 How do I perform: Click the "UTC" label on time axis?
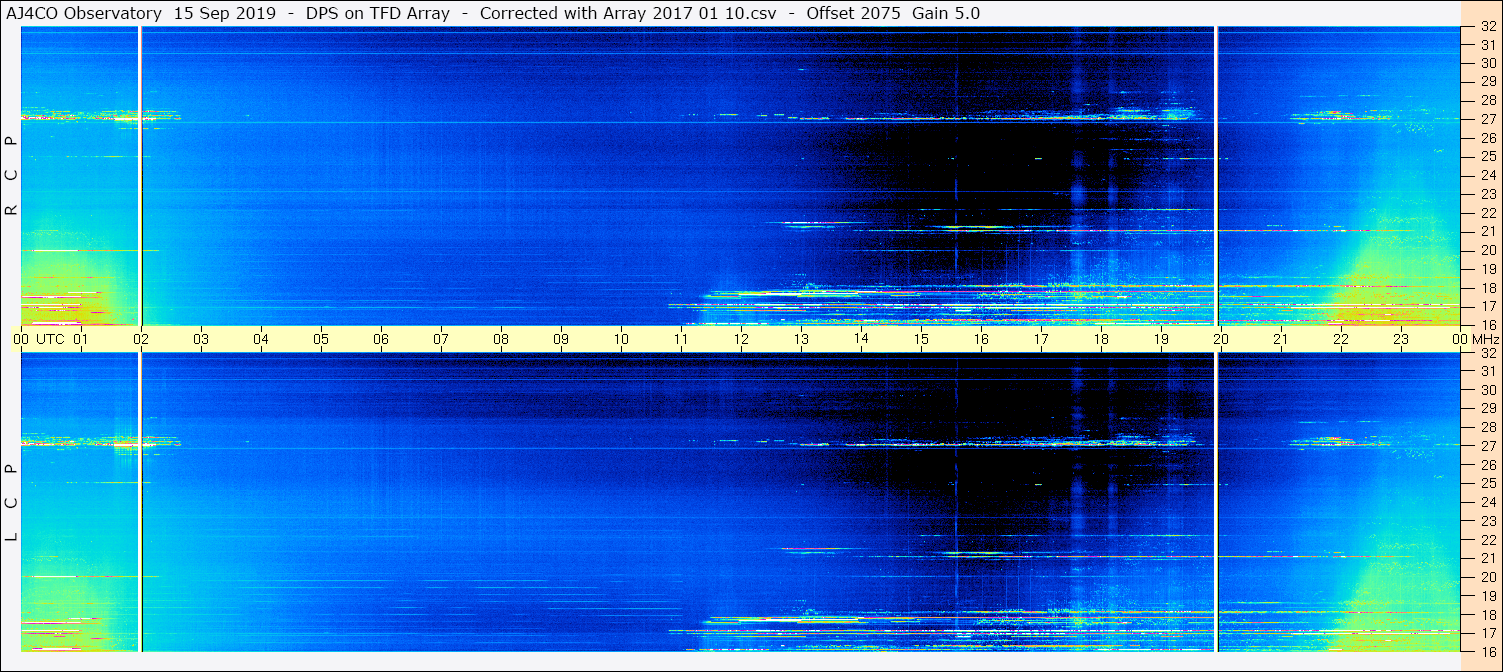tap(50, 339)
